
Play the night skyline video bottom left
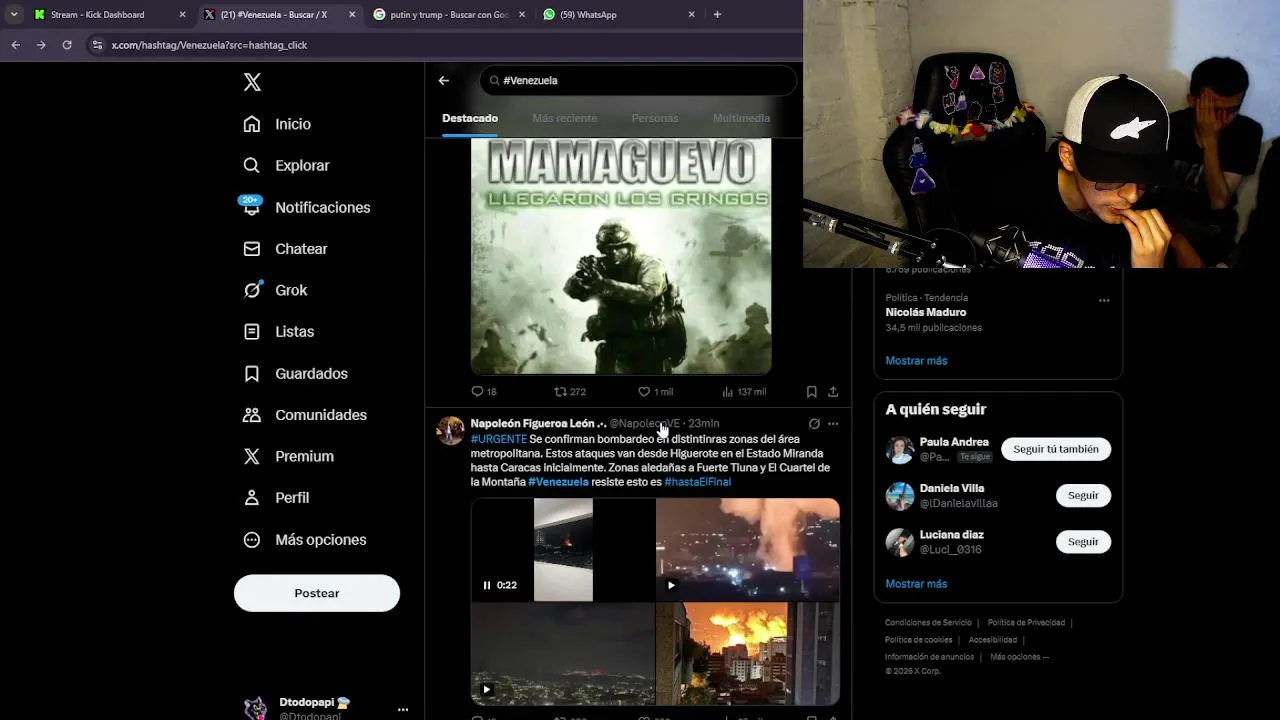tap(487, 689)
